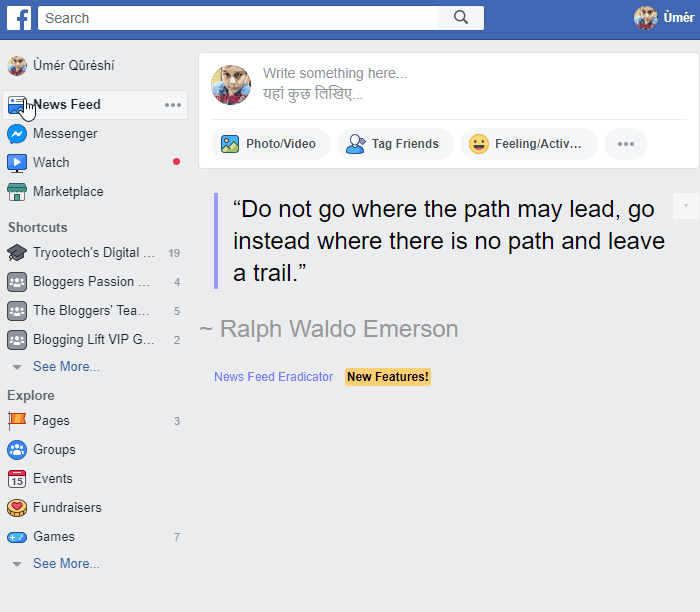The image size is (700, 612).
Task: Open Blogging Lift VIP G... shortcut
Action: point(94,340)
